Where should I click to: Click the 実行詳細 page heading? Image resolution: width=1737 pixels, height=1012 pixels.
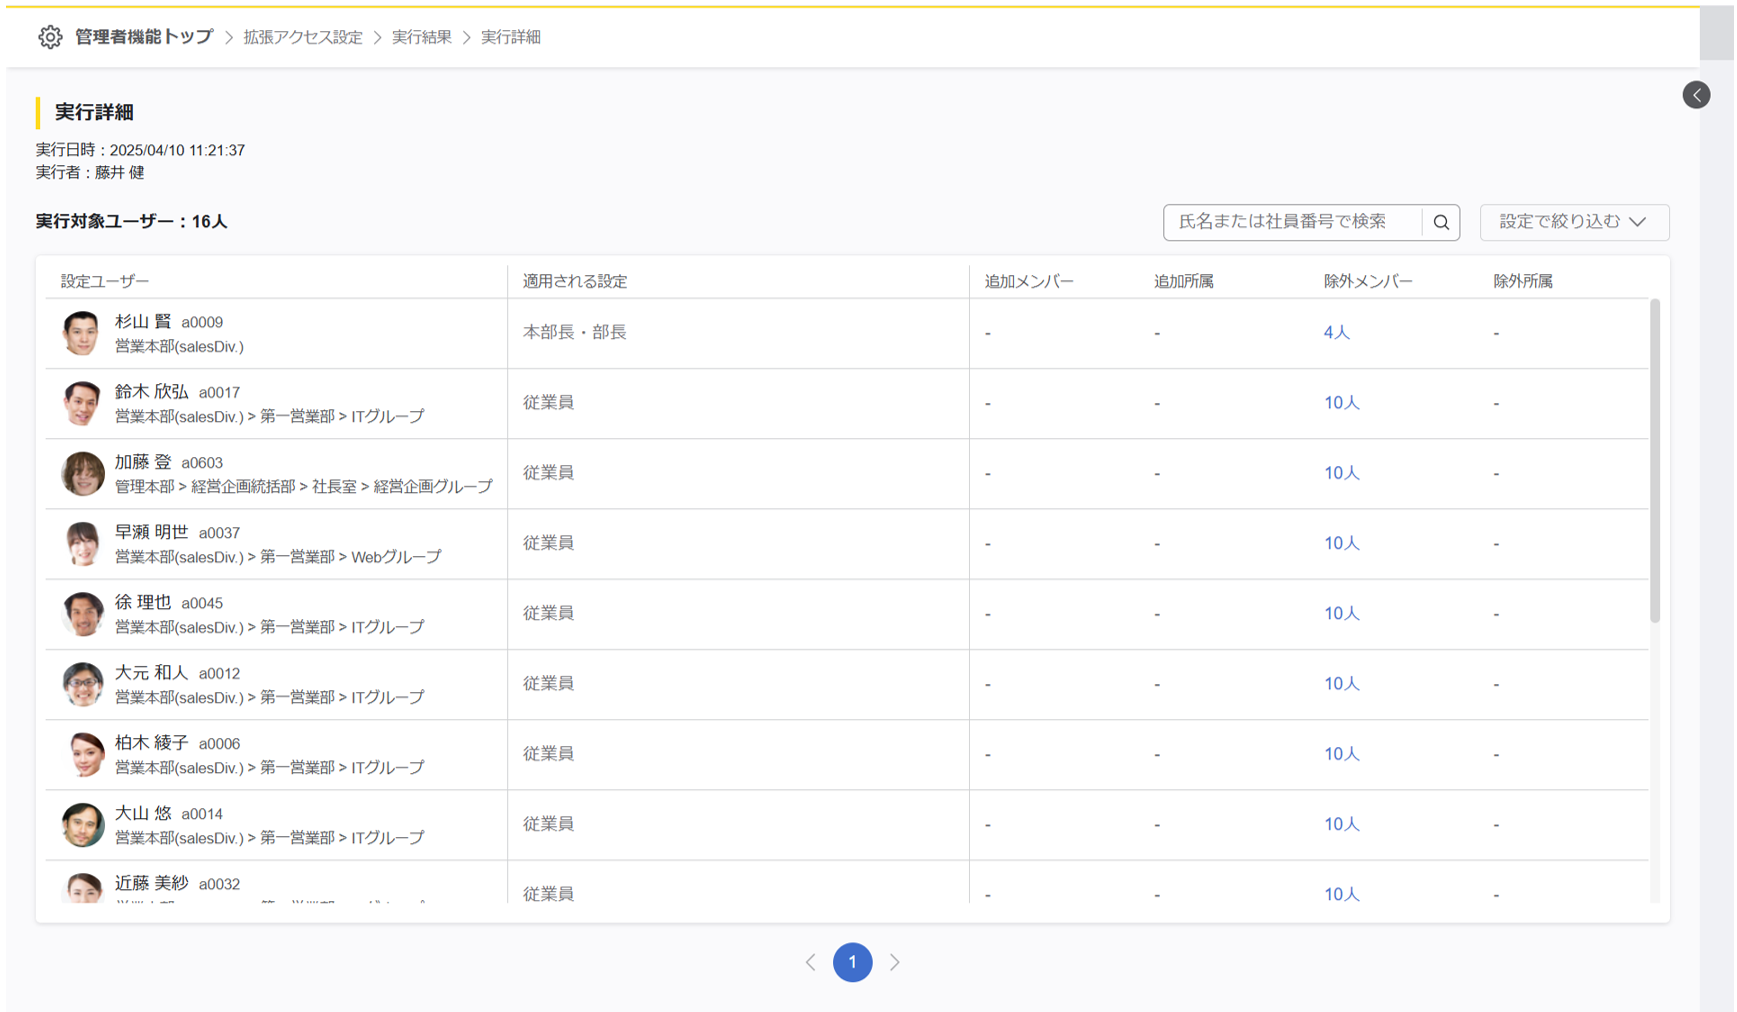click(x=94, y=112)
